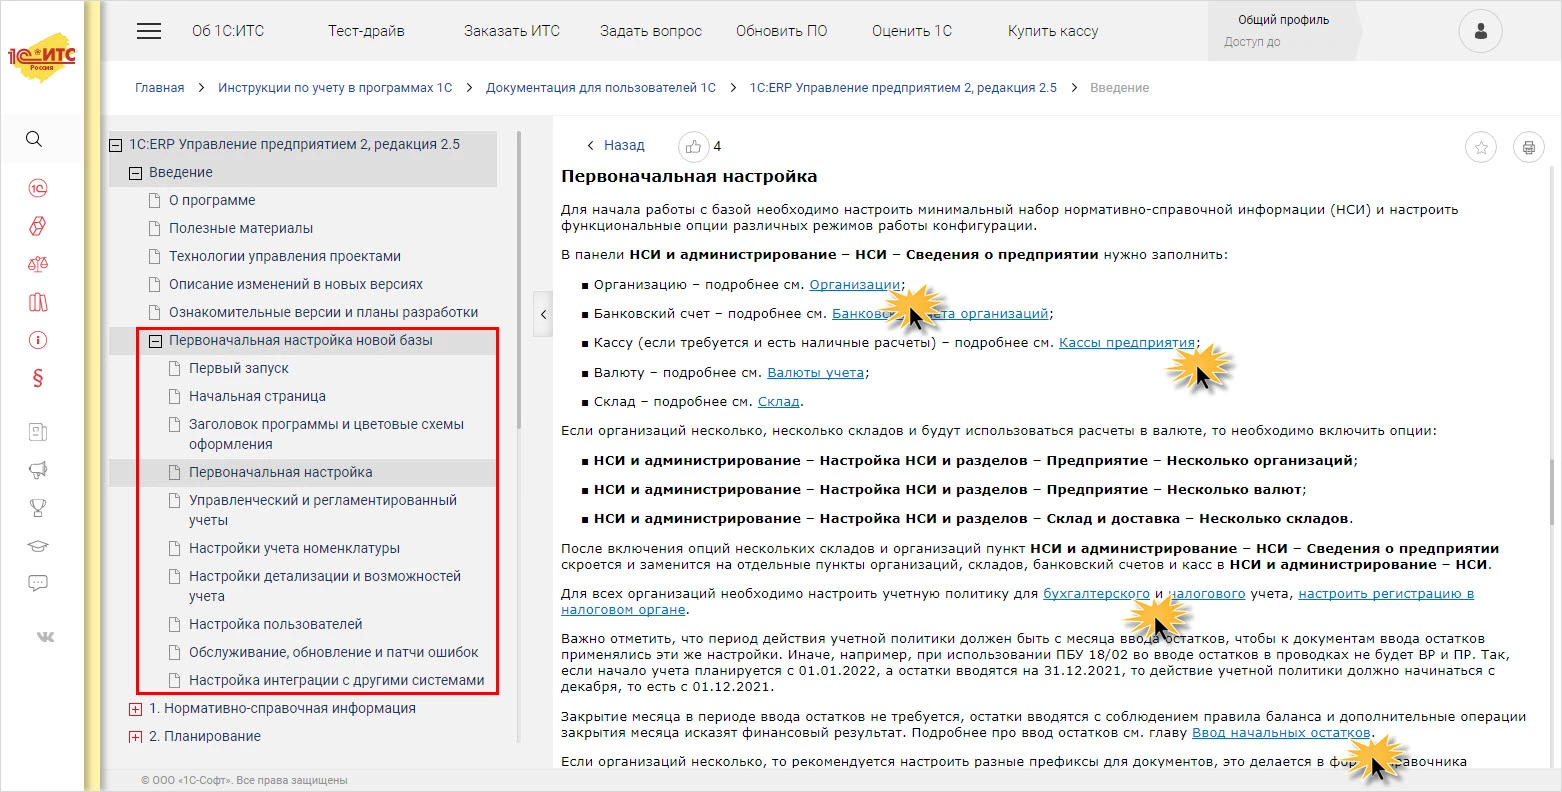Viewport: 1562px width, 792px height.
Task: Open the Обновить ПО menu item
Action: [x=782, y=31]
